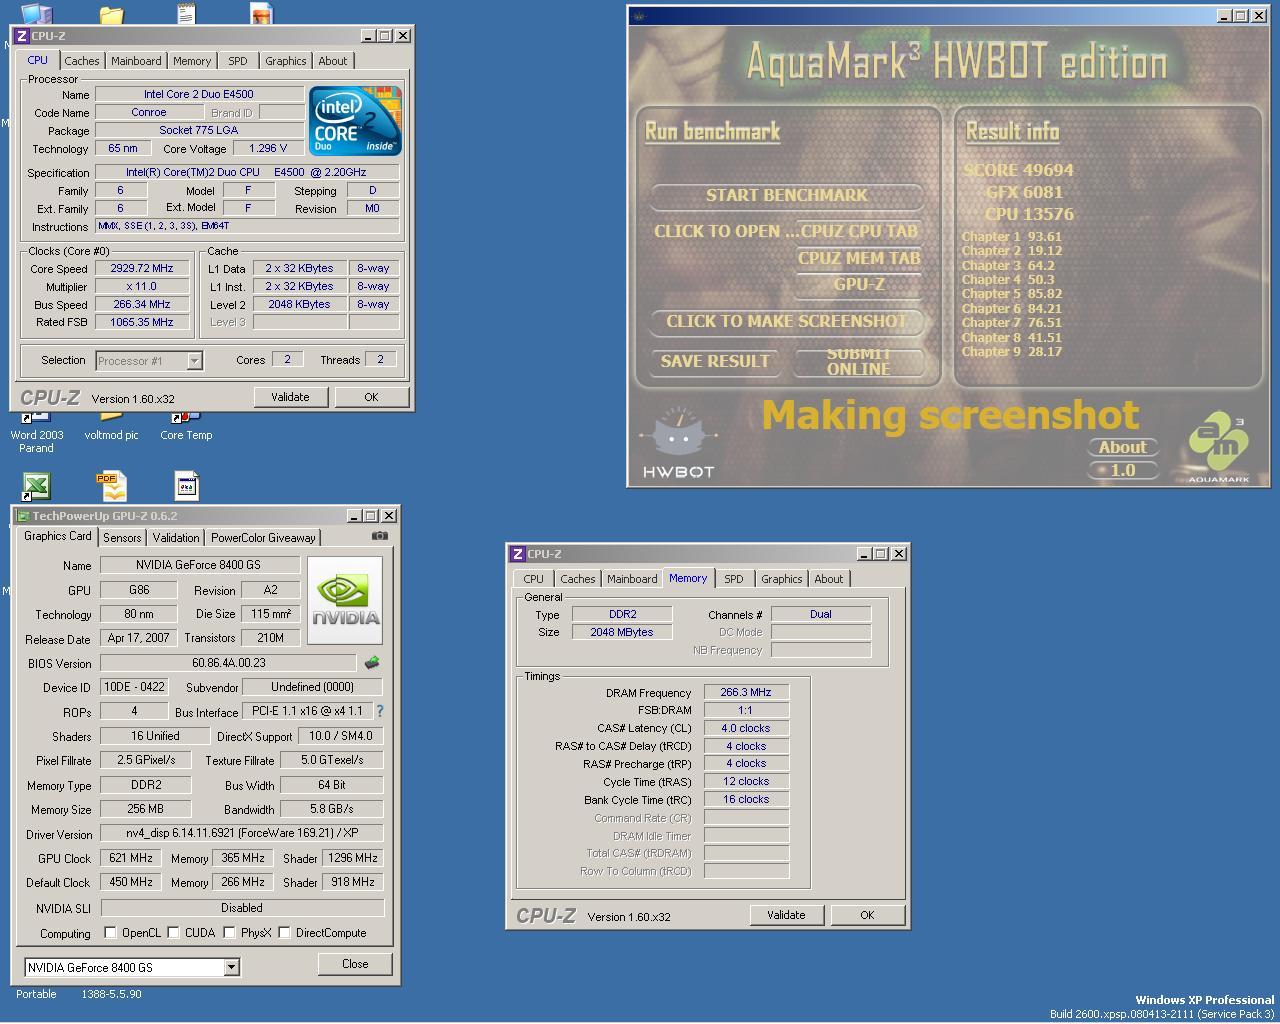1280x1024 pixels.
Task: Click the Excel desktop icon
Action: tap(37, 486)
